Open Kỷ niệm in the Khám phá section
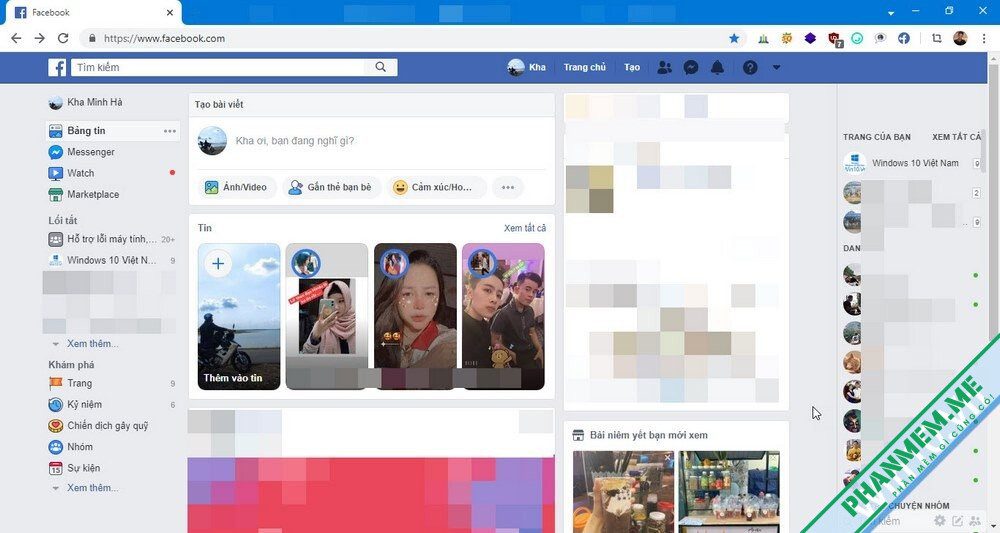 (75, 404)
